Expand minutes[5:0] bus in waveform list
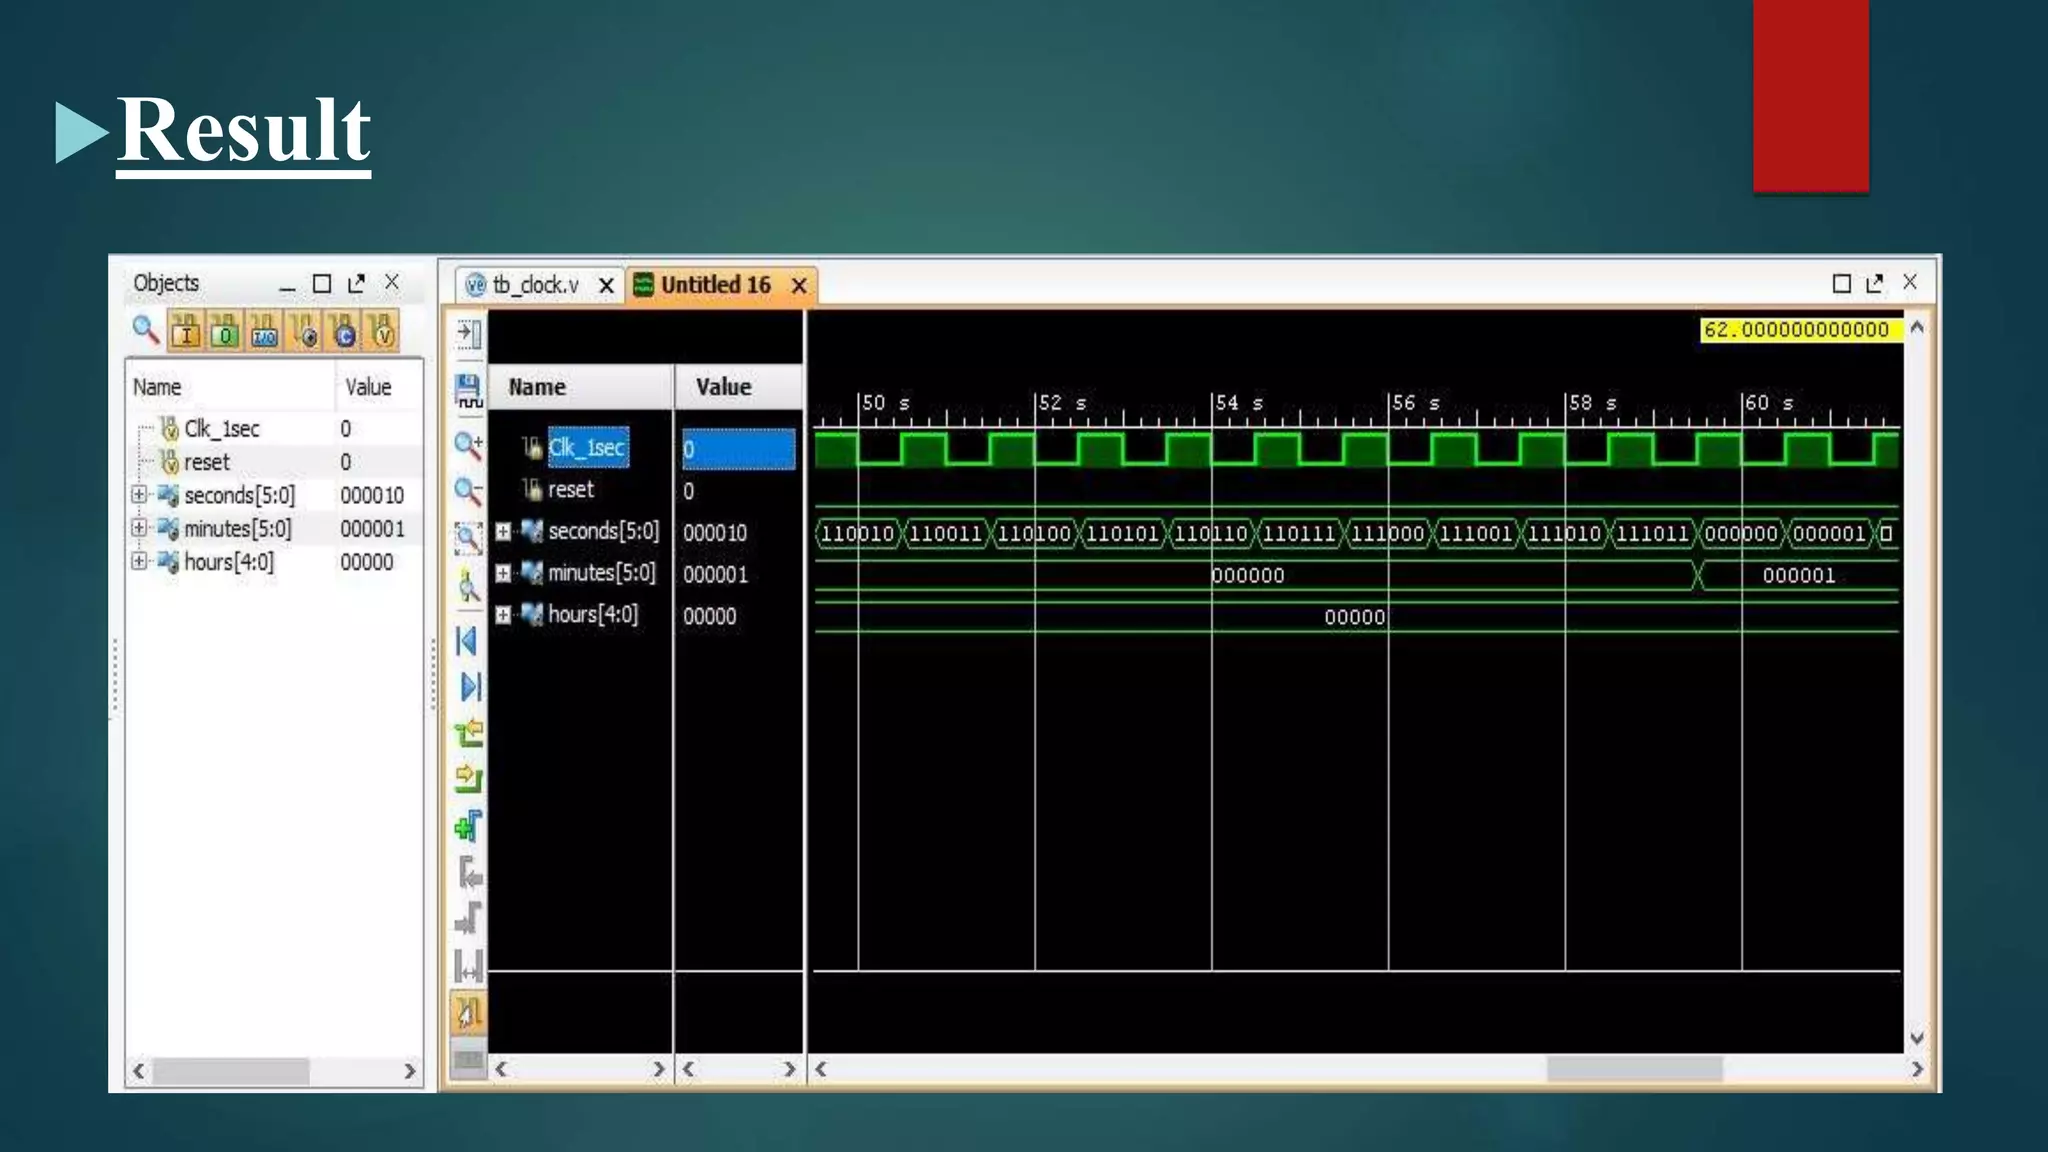The width and height of the screenshot is (2048, 1152). point(503,574)
